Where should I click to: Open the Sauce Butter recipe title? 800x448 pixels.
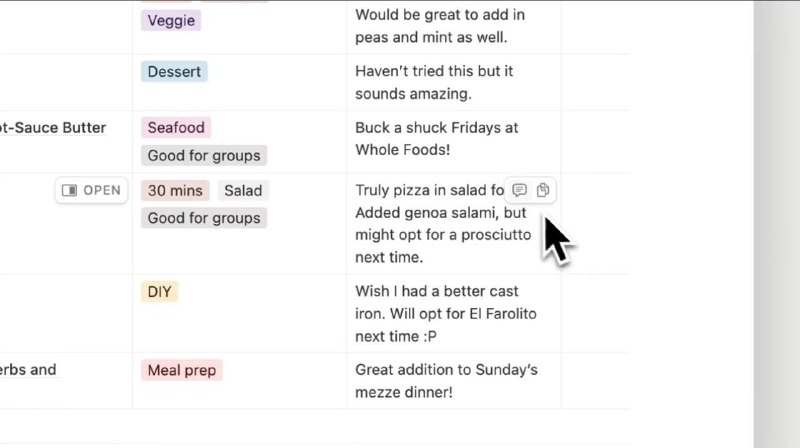(x=53, y=128)
